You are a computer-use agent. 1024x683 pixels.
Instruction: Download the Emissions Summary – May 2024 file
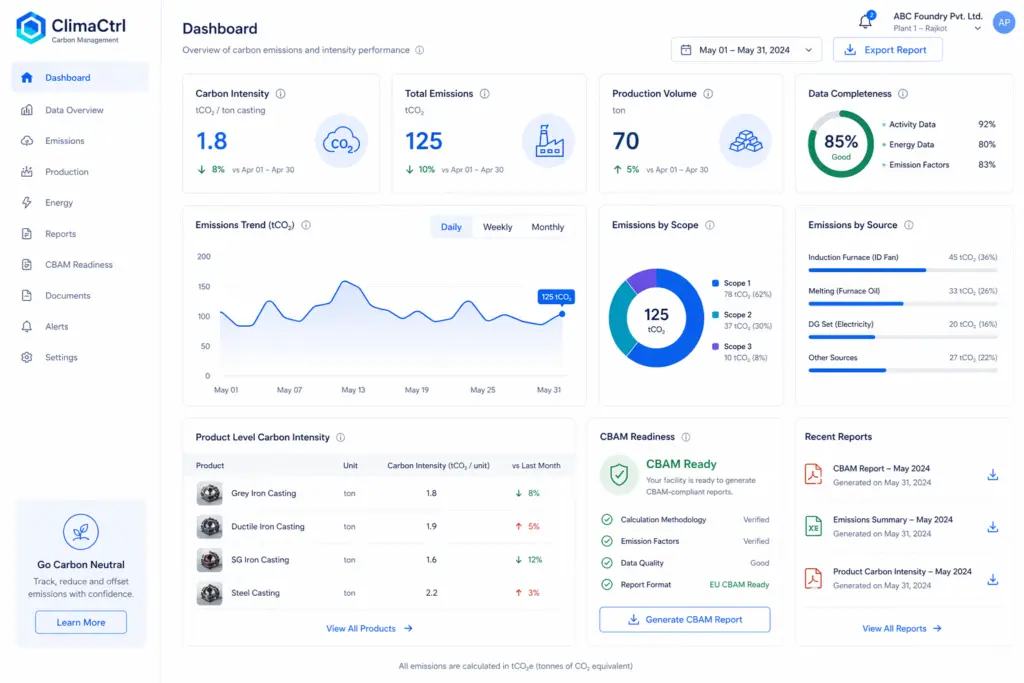992,526
